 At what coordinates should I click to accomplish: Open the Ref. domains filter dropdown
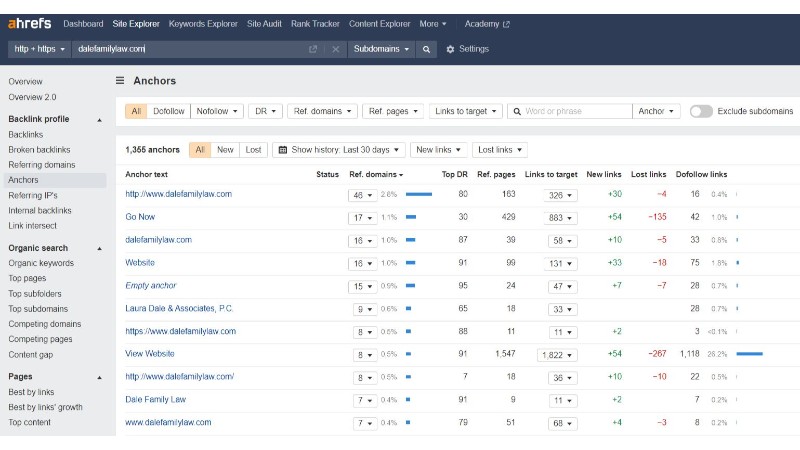pyautogui.click(x=322, y=111)
